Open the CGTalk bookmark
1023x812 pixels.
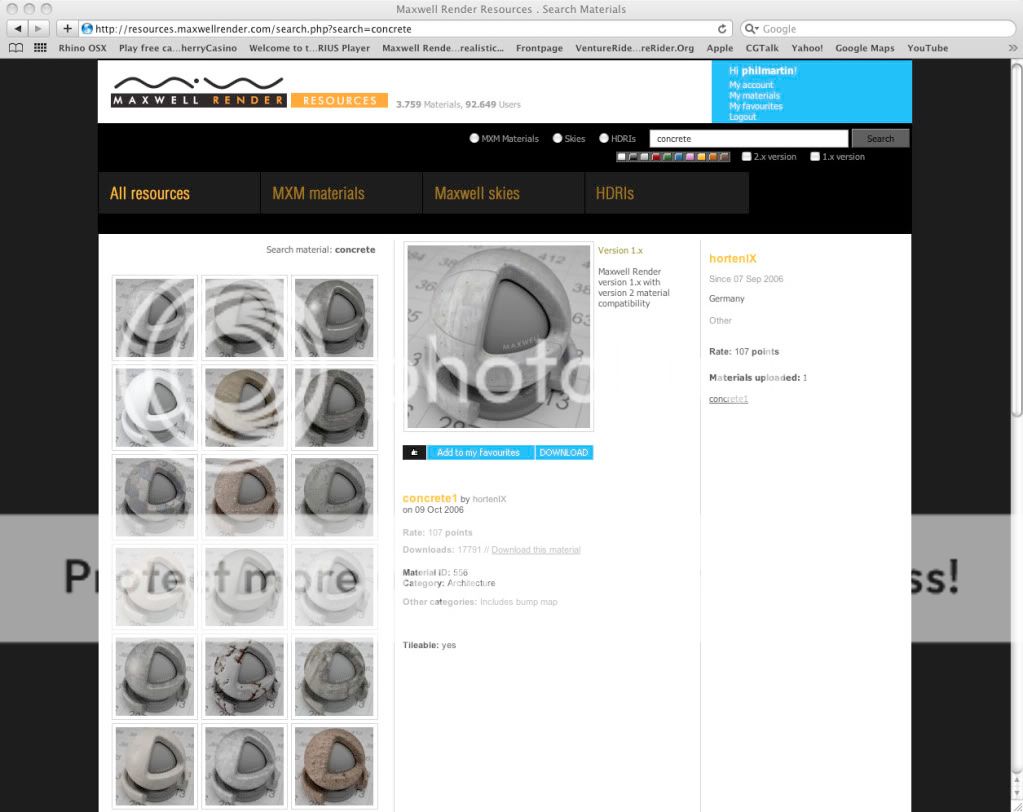(762, 48)
